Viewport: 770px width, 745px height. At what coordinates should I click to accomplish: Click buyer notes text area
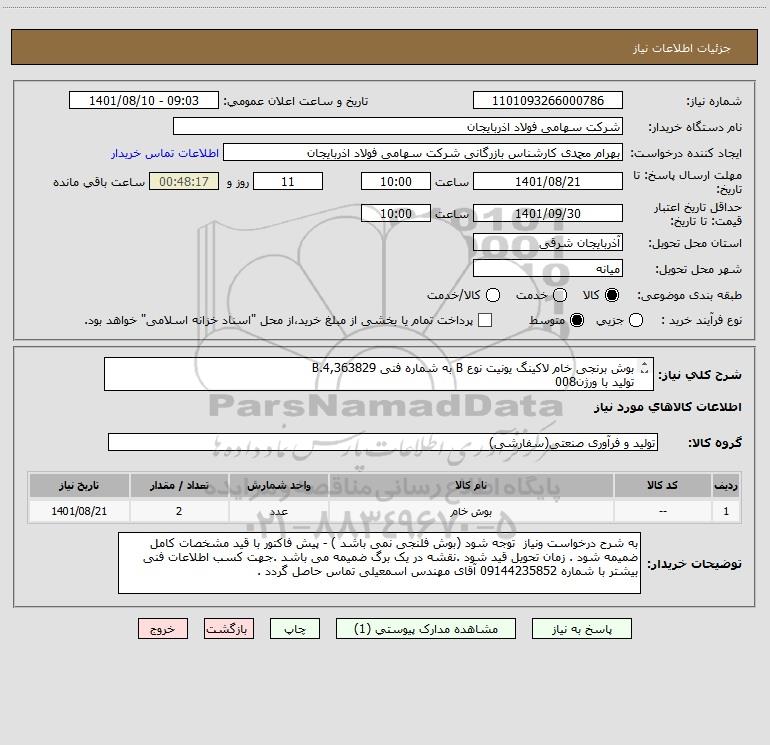[x=379, y=563]
